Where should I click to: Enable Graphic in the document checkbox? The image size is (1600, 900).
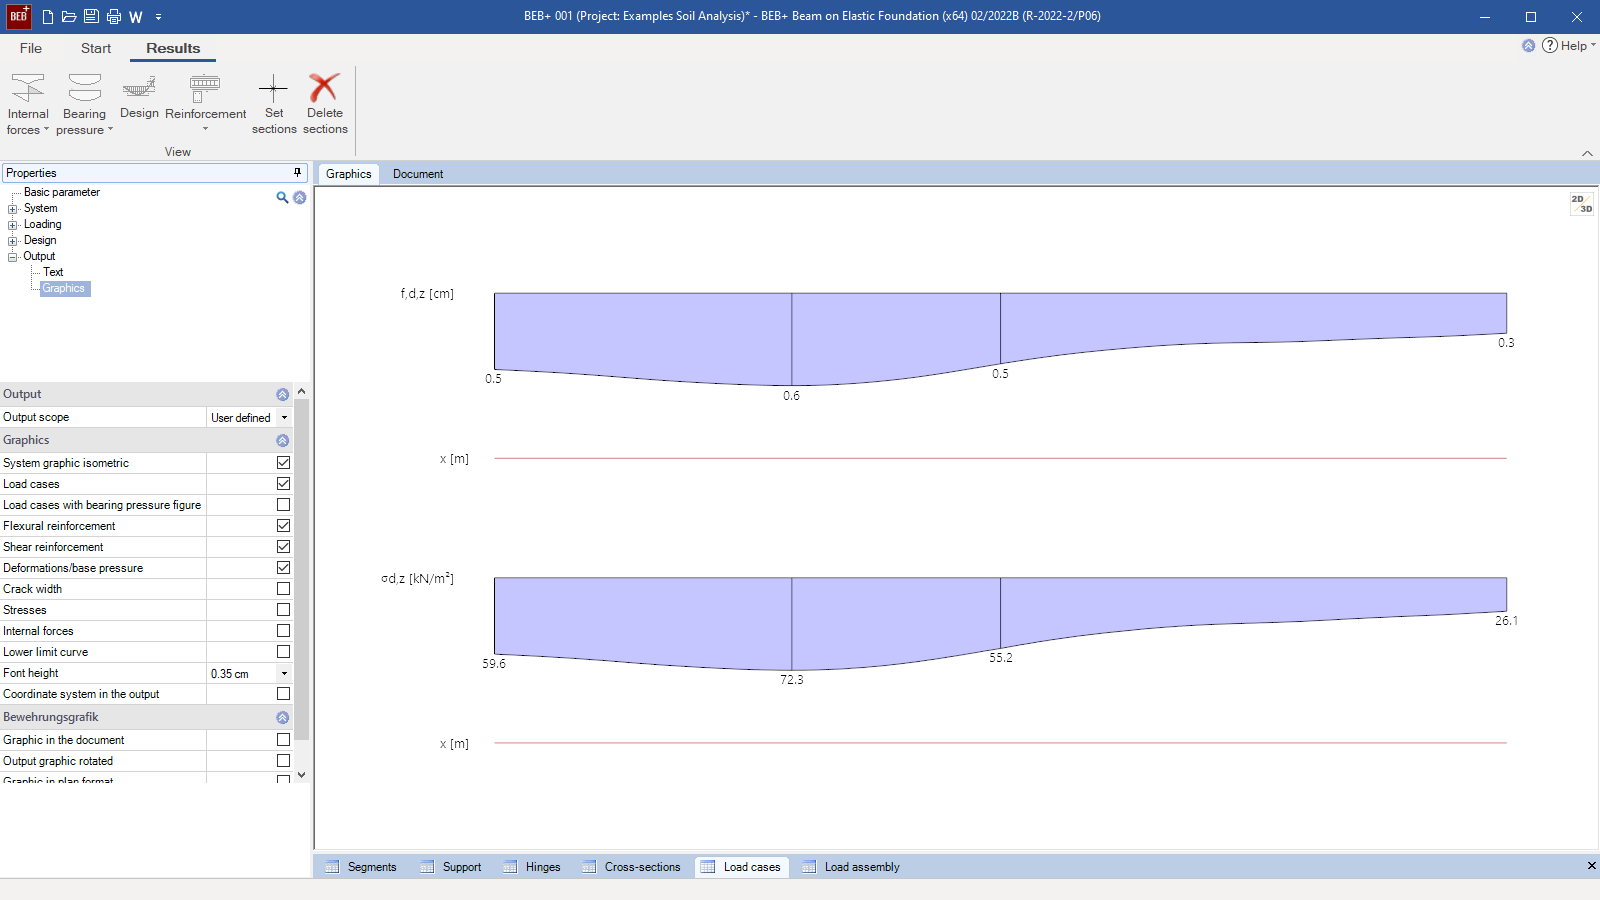(x=283, y=740)
